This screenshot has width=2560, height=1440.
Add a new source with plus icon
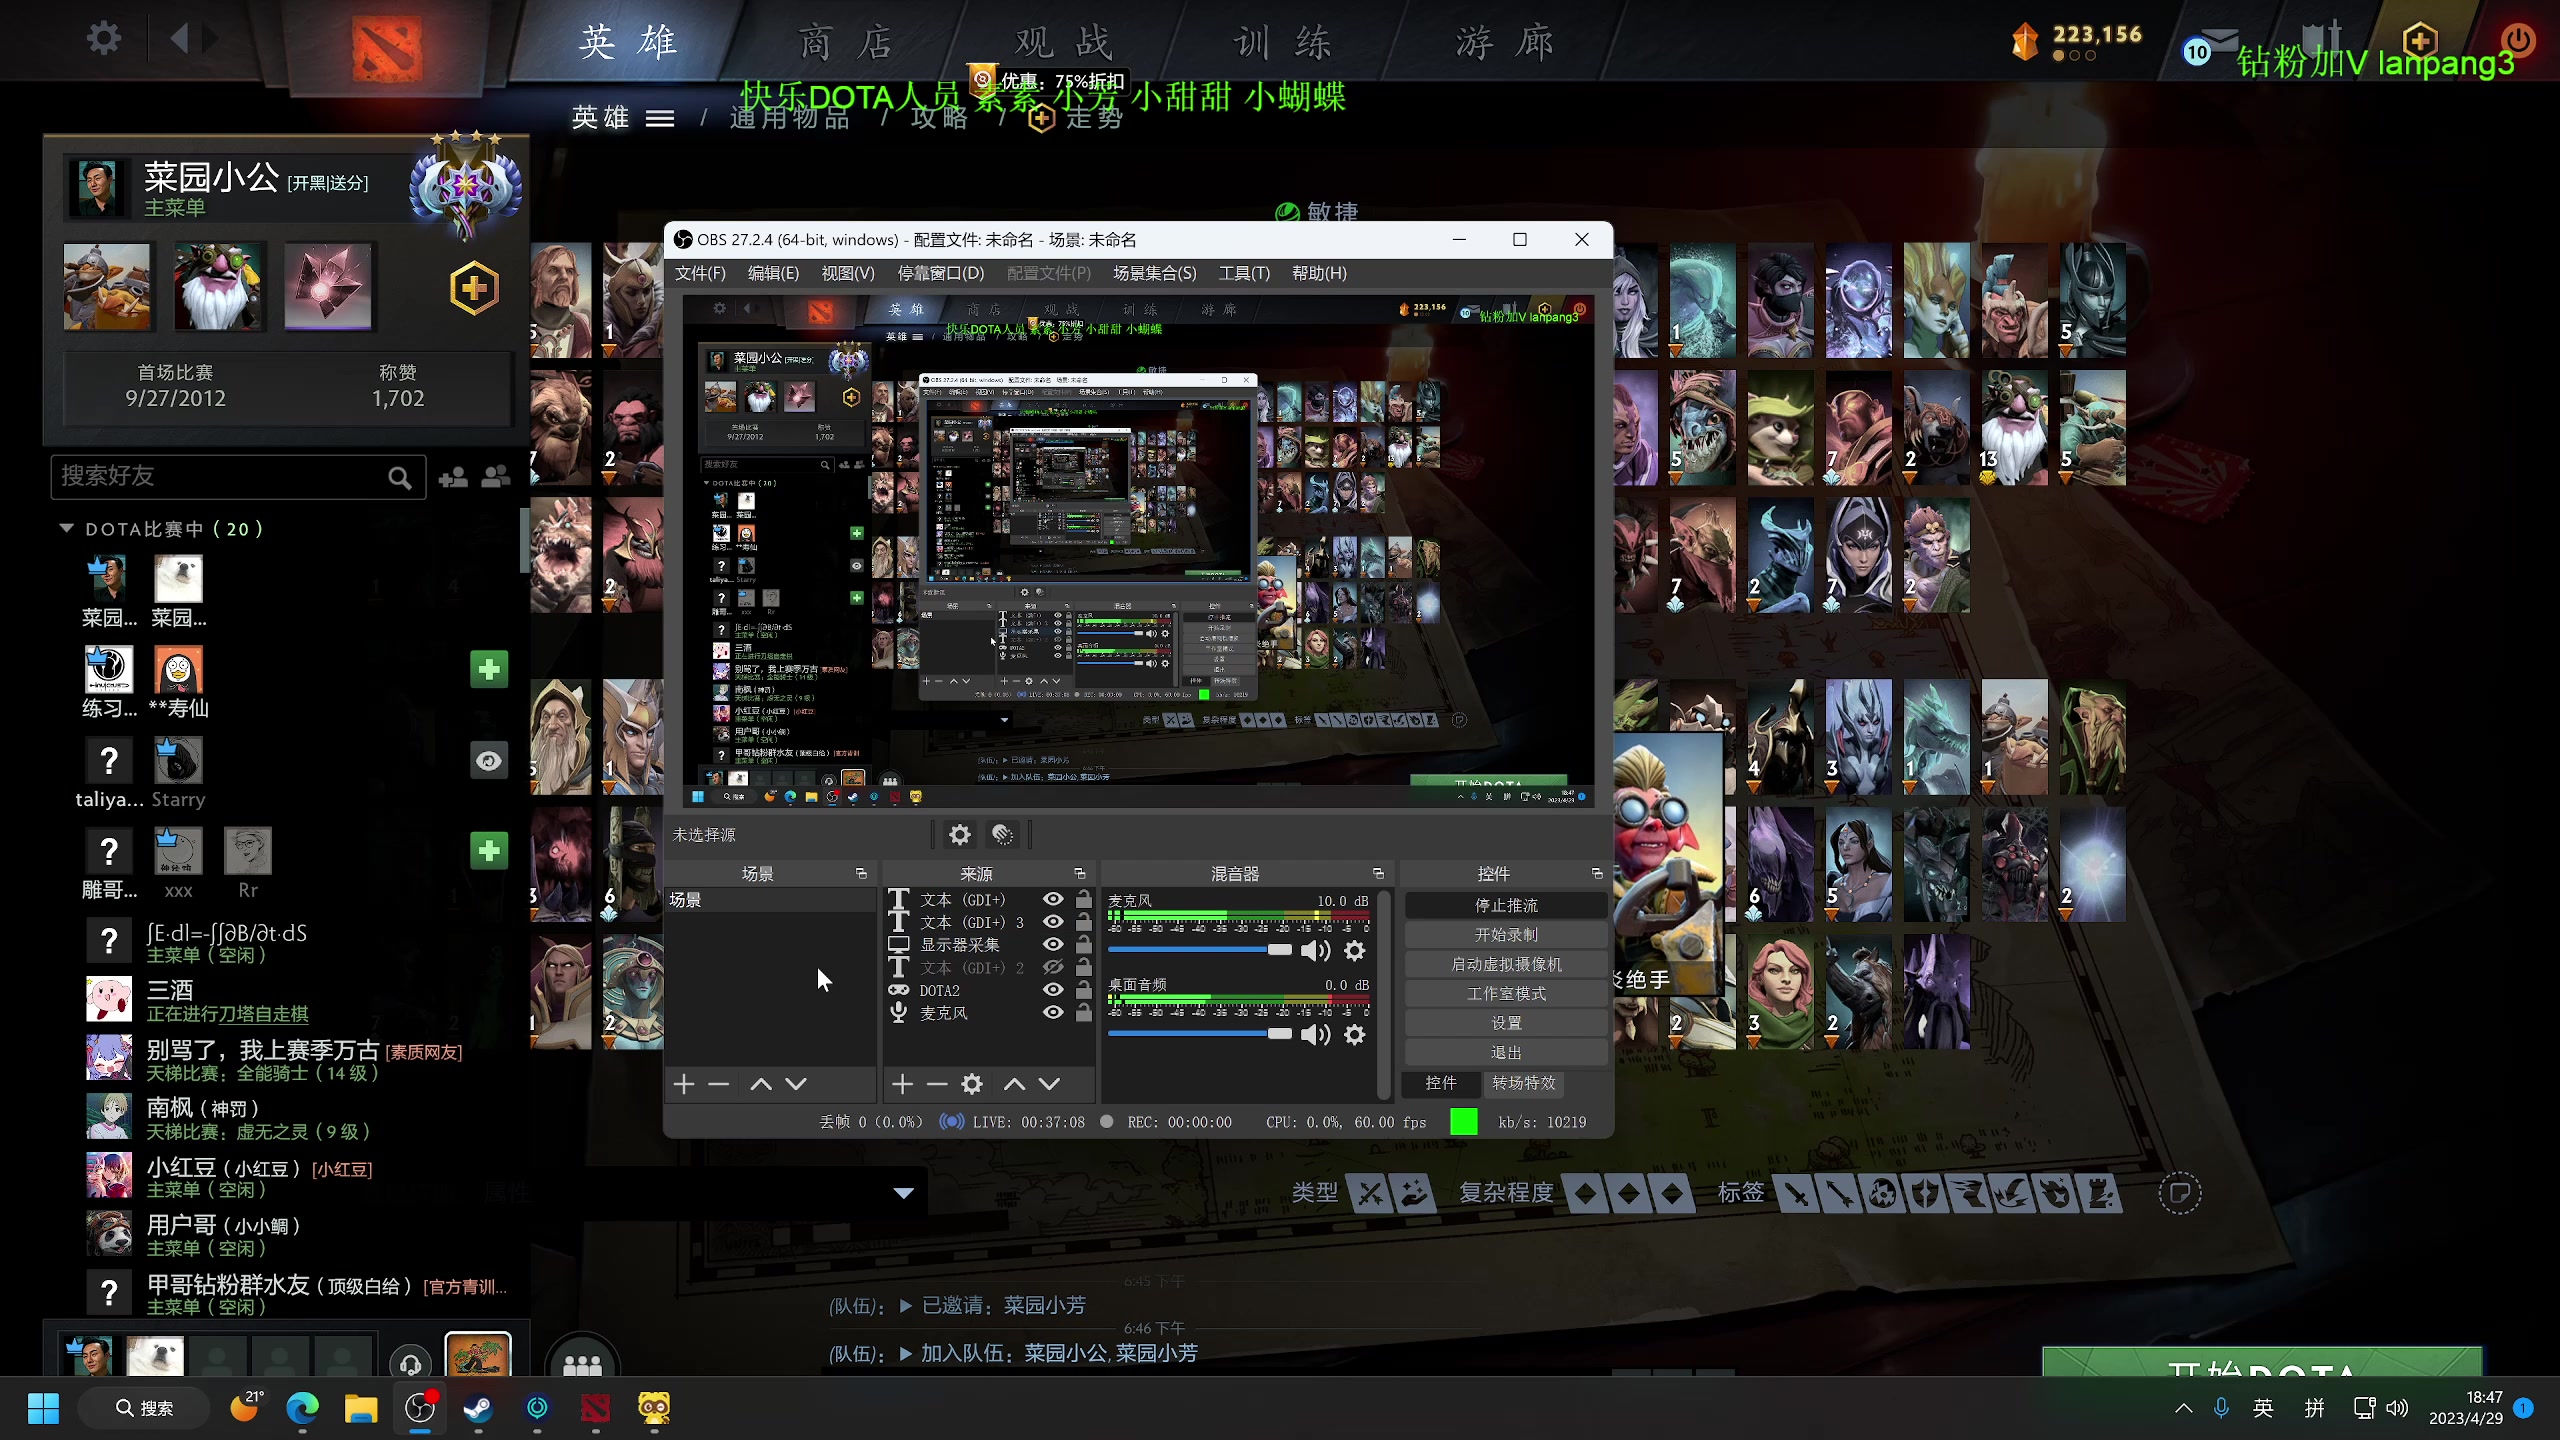[902, 1084]
